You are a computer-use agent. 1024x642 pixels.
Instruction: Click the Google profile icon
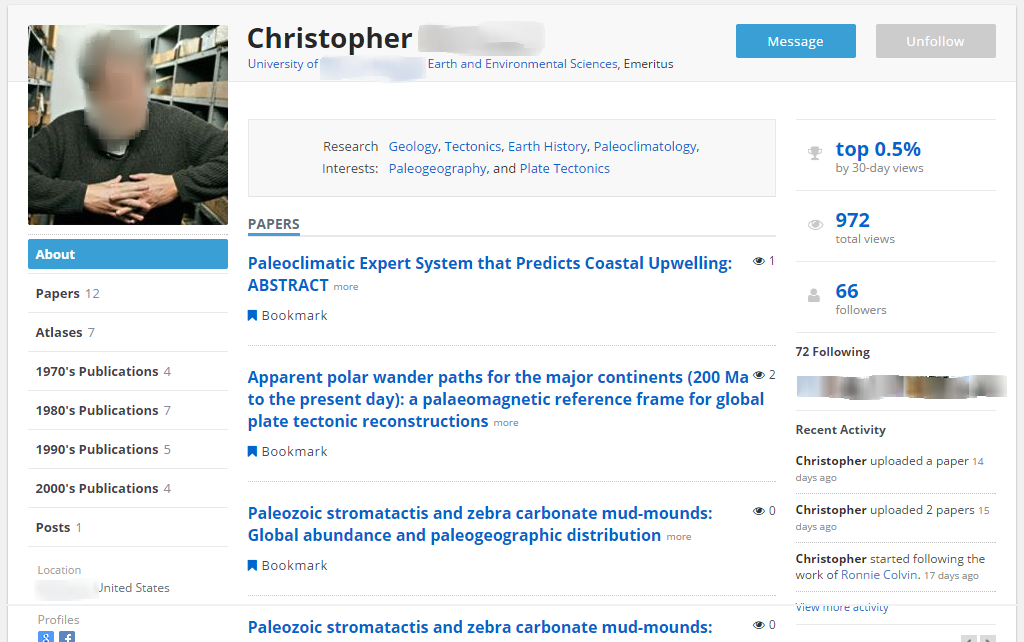point(46,637)
